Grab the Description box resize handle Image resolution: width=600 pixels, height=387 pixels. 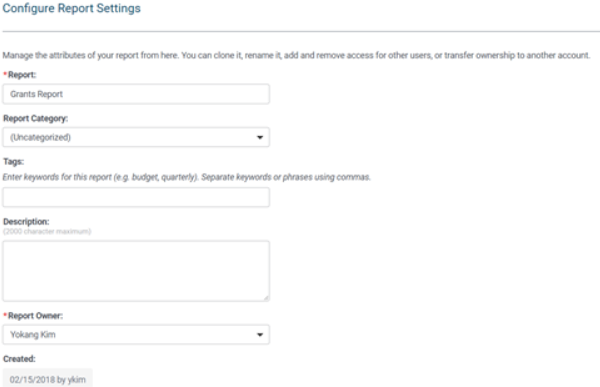(266, 297)
